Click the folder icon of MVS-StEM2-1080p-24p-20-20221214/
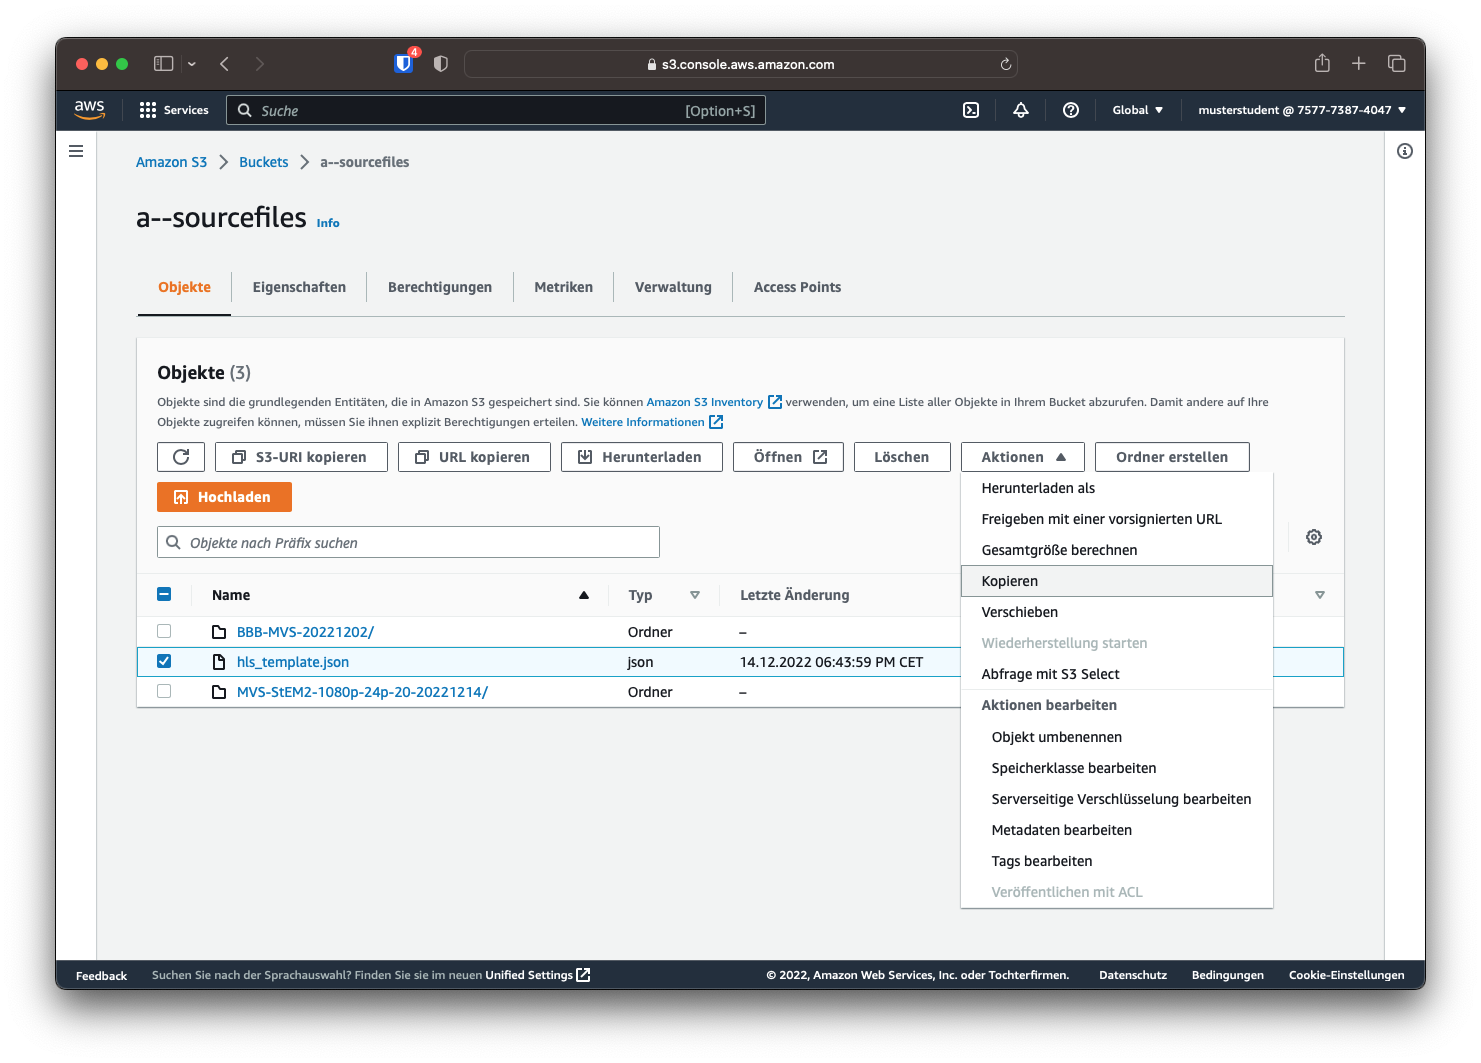 [219, 692]
